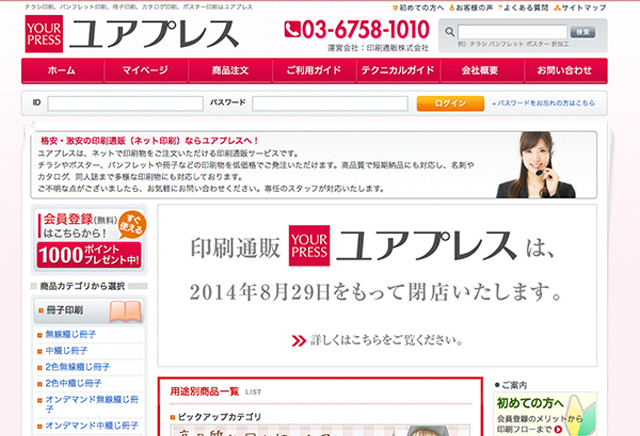Image resolution: width=640 pixels, height=436 pixels.
Task: Click the 会員登録 1000ポイント banner
Action: 89,240
